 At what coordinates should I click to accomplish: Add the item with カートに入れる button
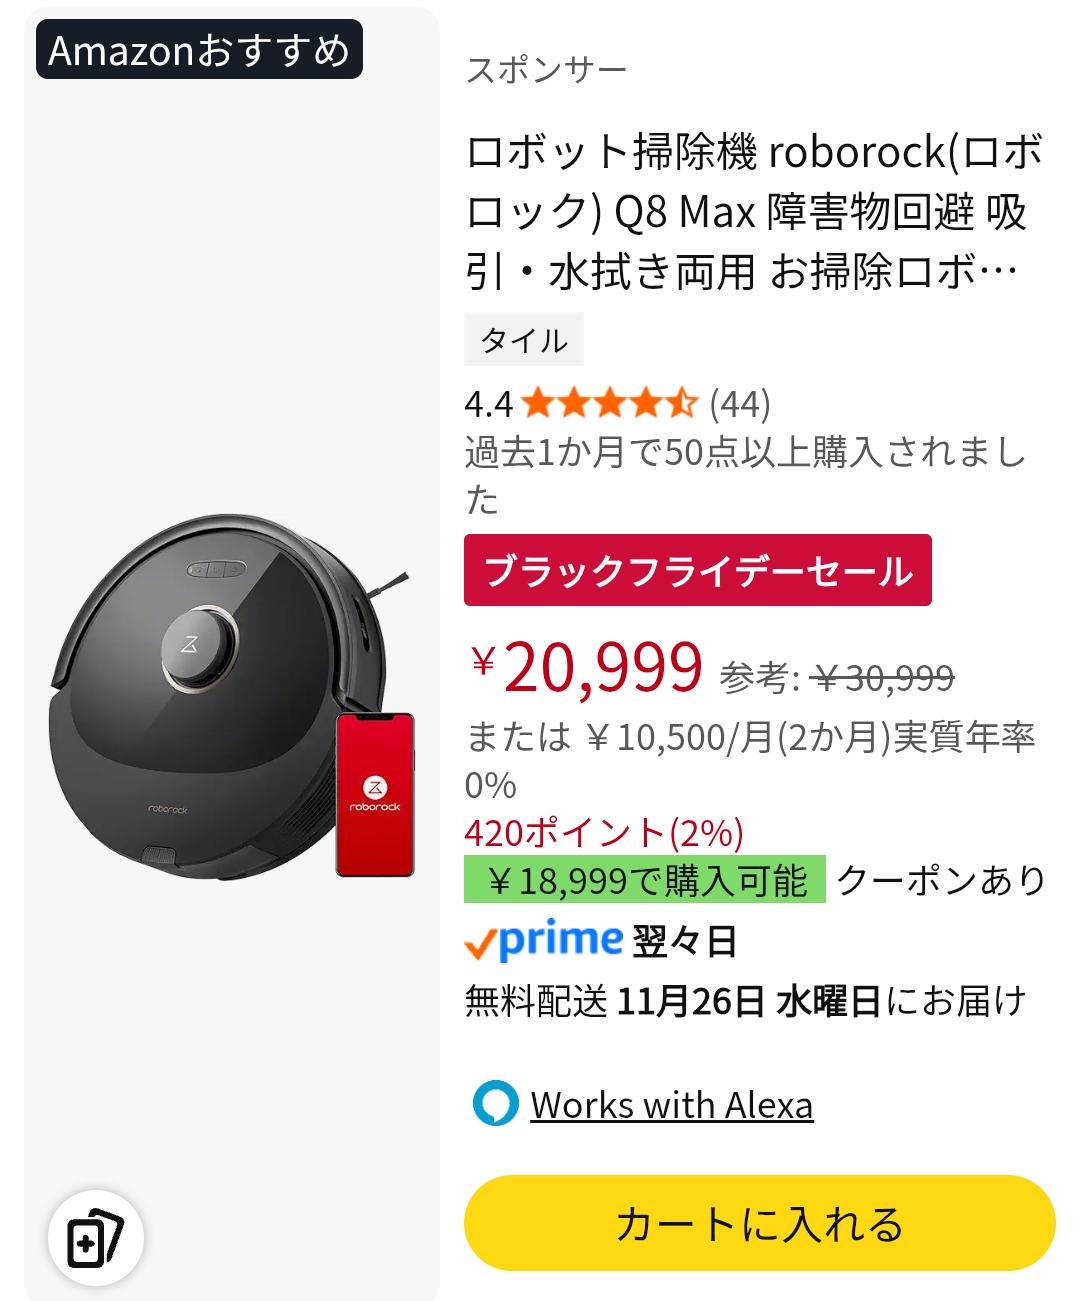click(759, 1223)
